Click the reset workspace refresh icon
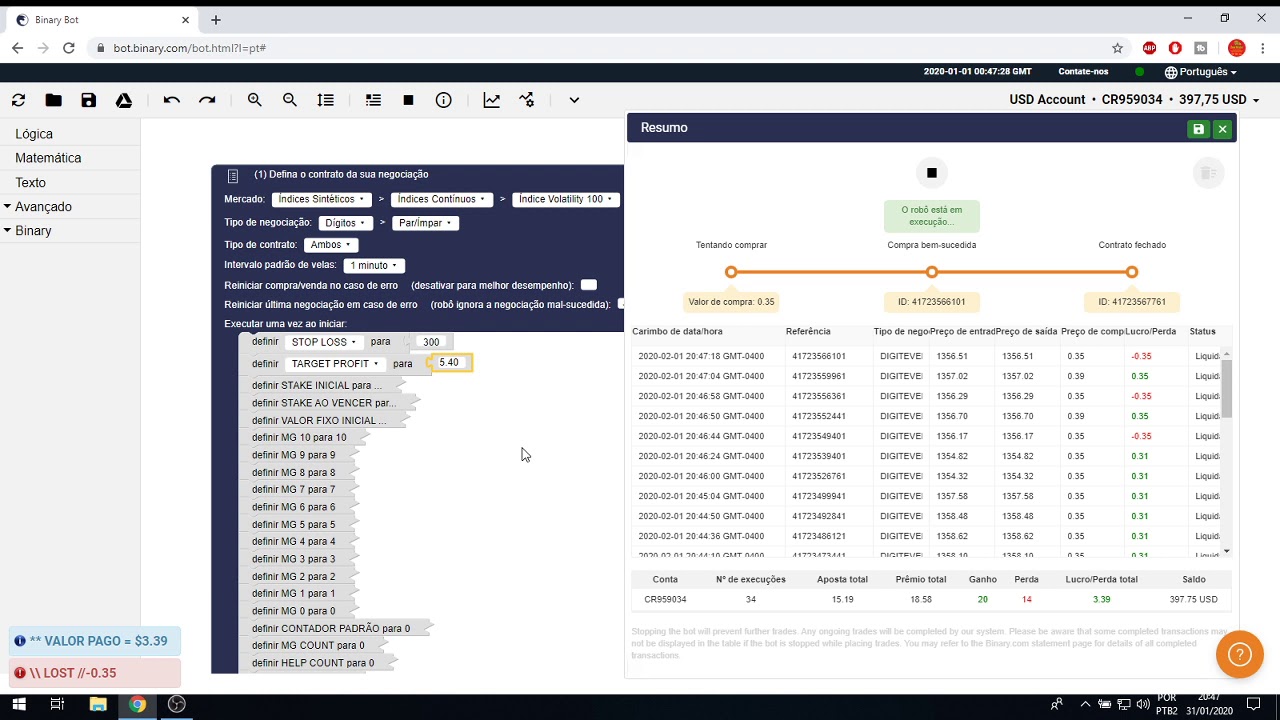Screen dimensions: 1280x720 [x=18, y=100]
